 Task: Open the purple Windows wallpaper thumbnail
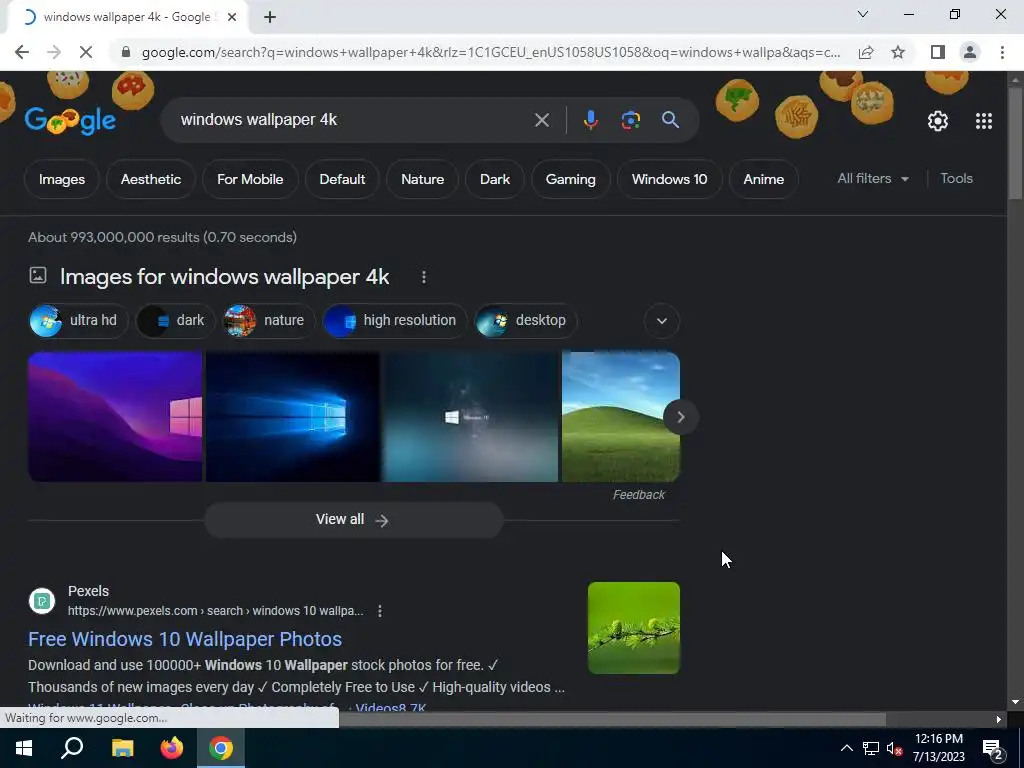[x=115, y=417]
